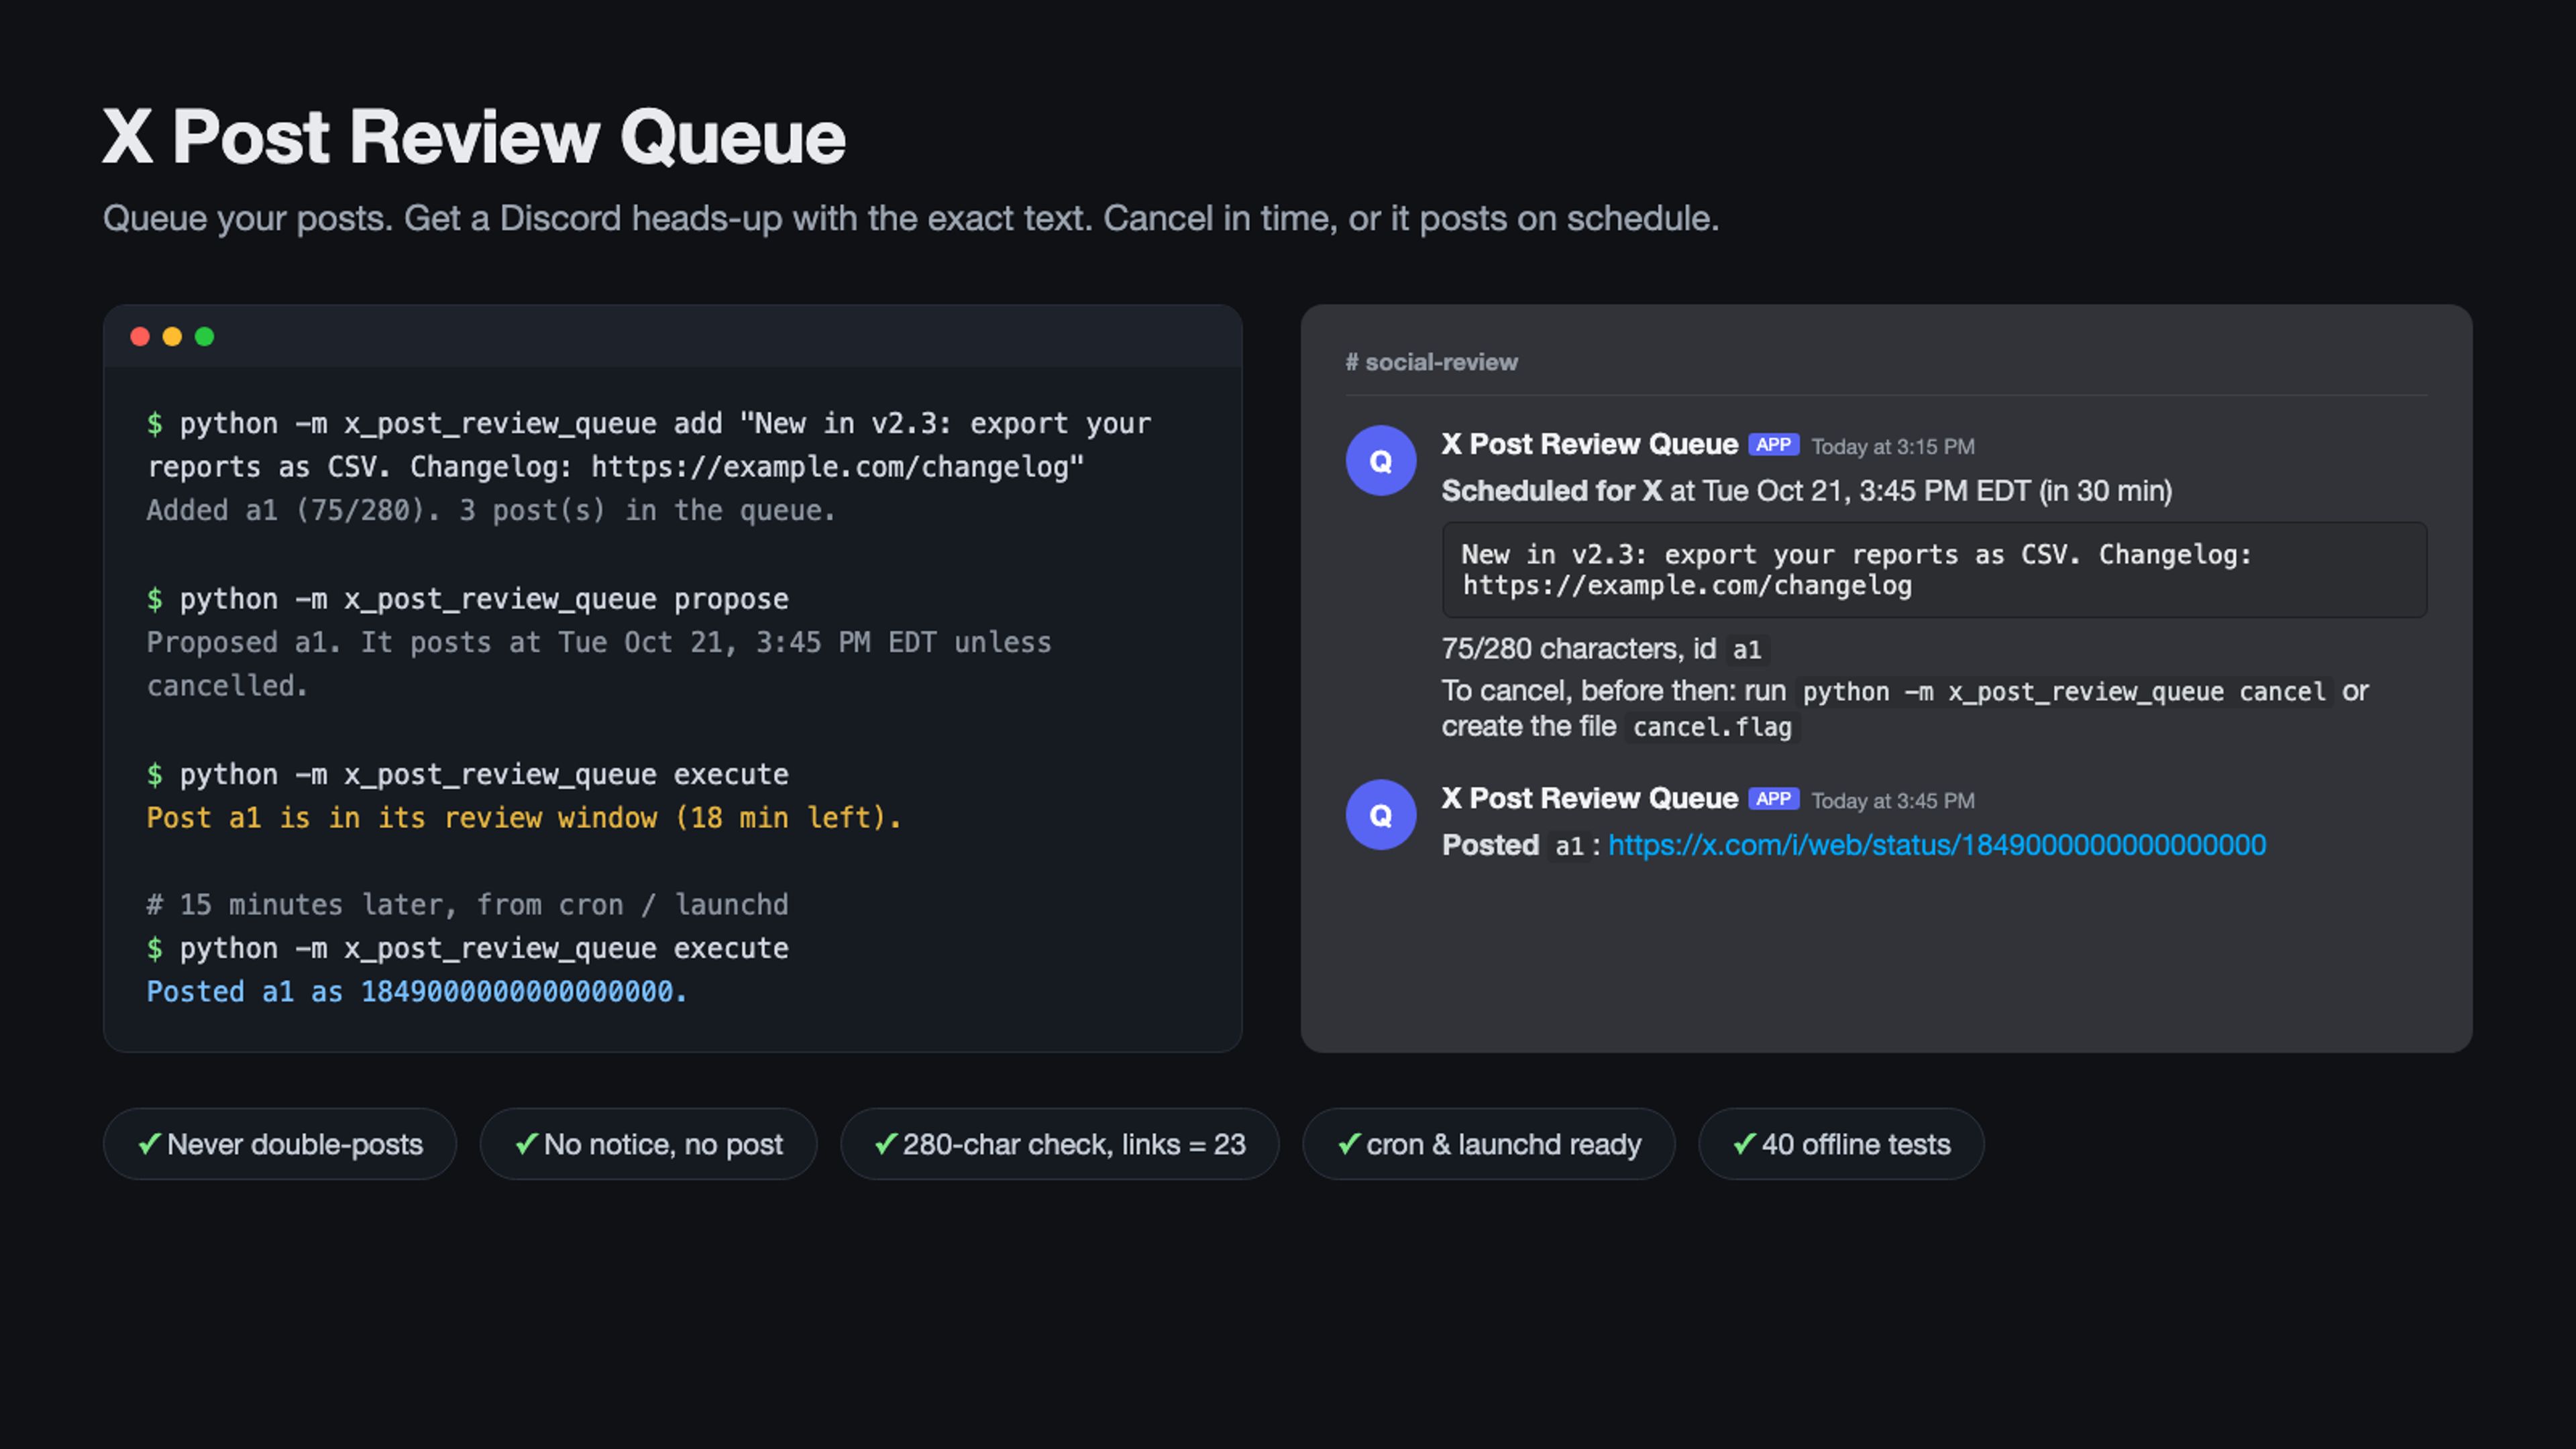
Task: Click the yellow minimize dot in terminal
Action: pyautogui.click(x=172, y=337)
